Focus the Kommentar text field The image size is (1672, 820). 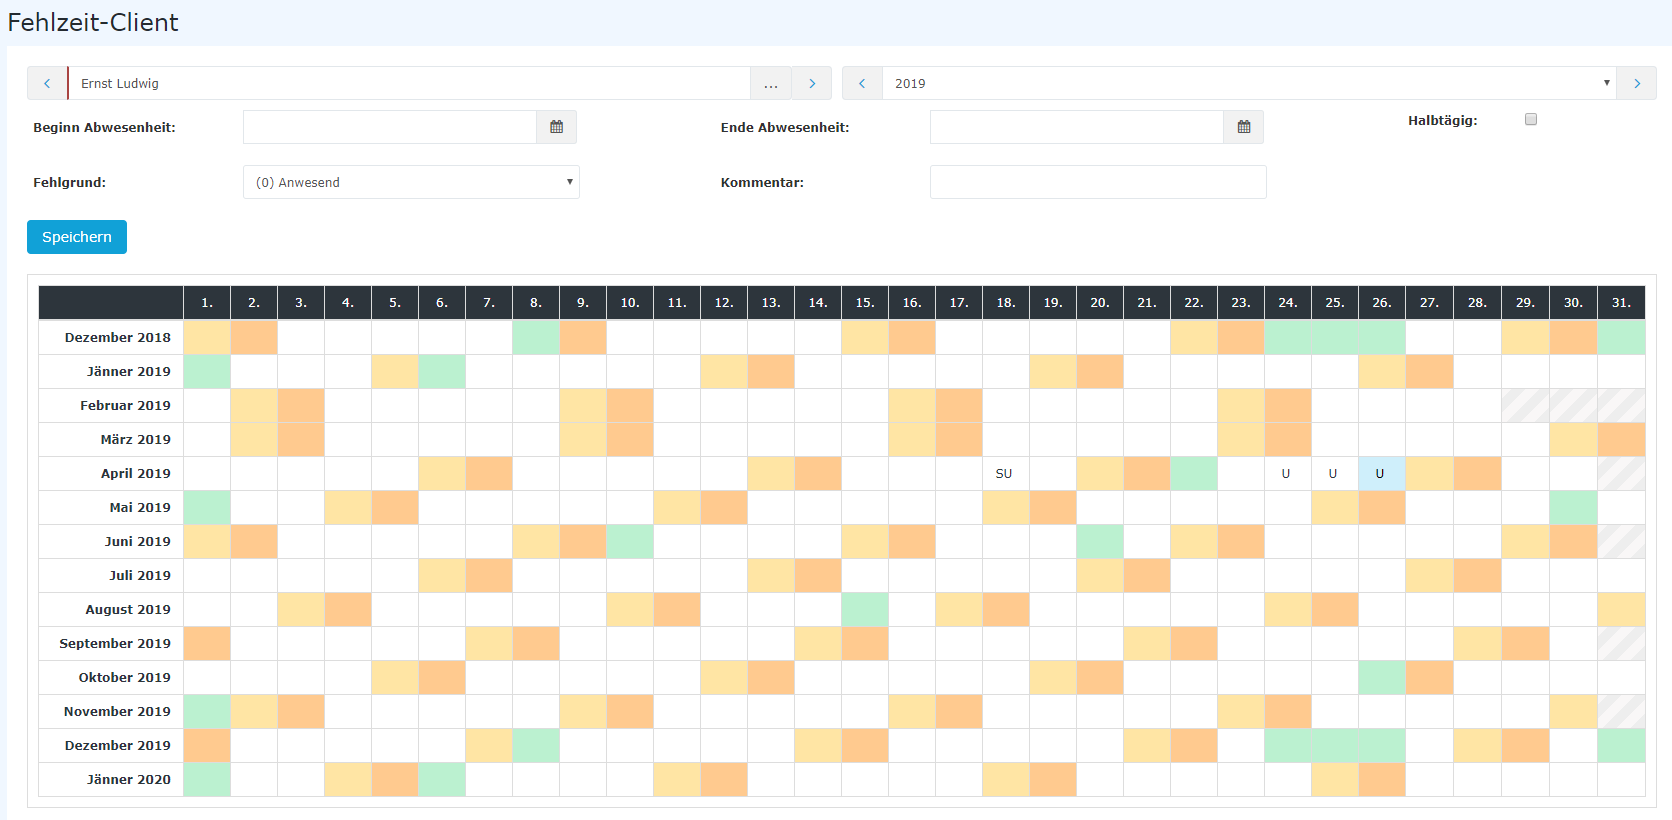1098,182
